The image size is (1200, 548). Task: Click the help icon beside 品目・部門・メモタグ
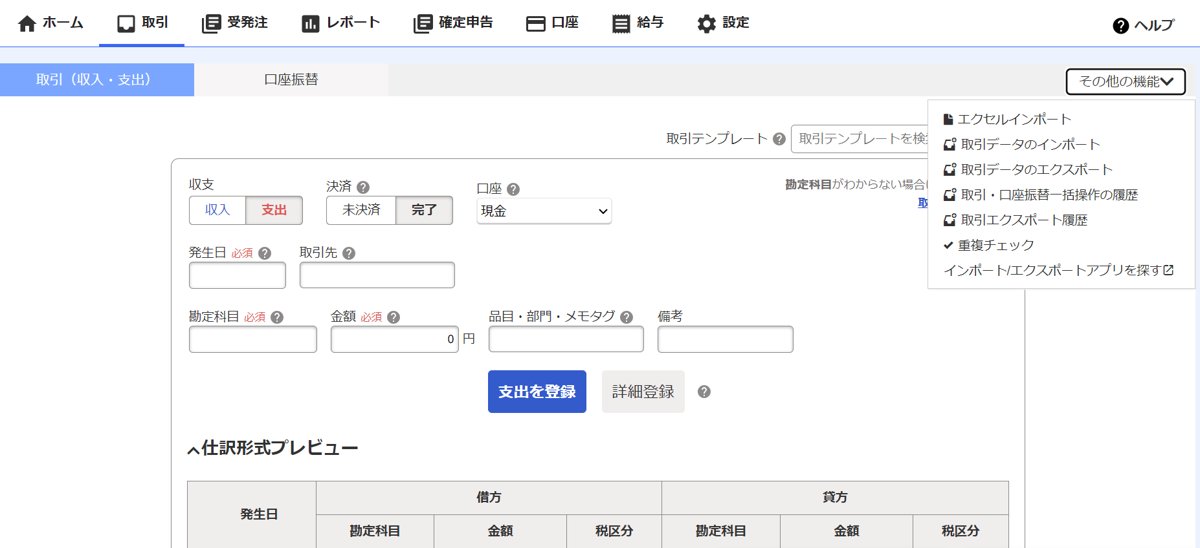click(626, 317)
